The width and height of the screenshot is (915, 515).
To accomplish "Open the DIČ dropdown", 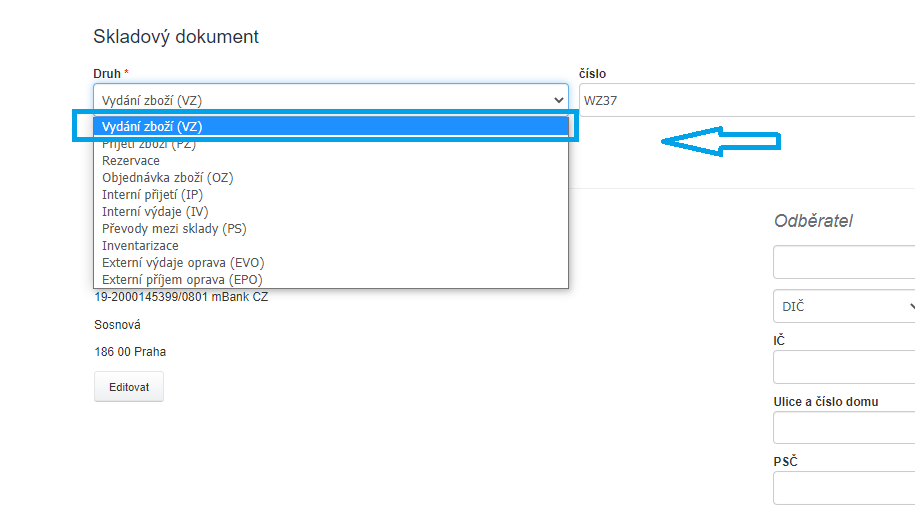I will [843, 306].
